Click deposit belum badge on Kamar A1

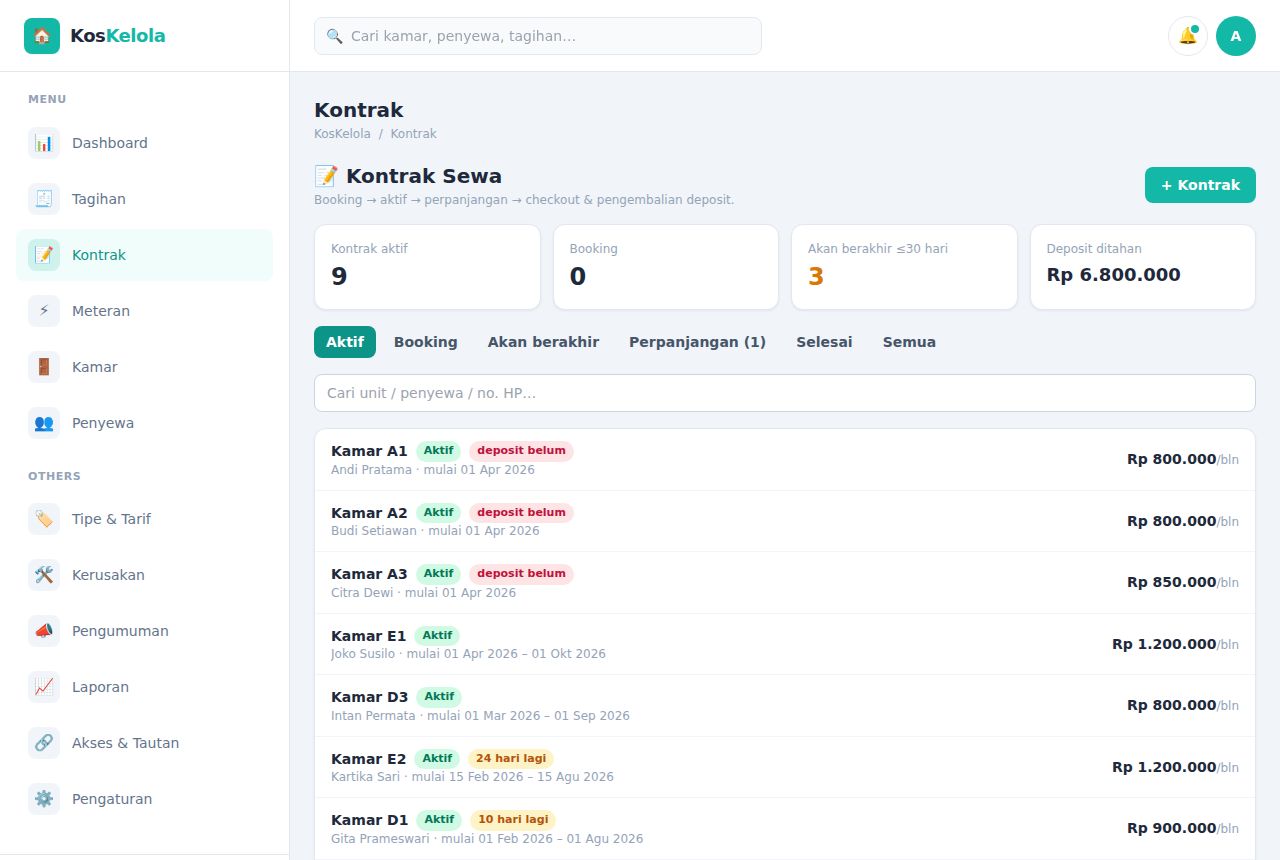point(521,451)
